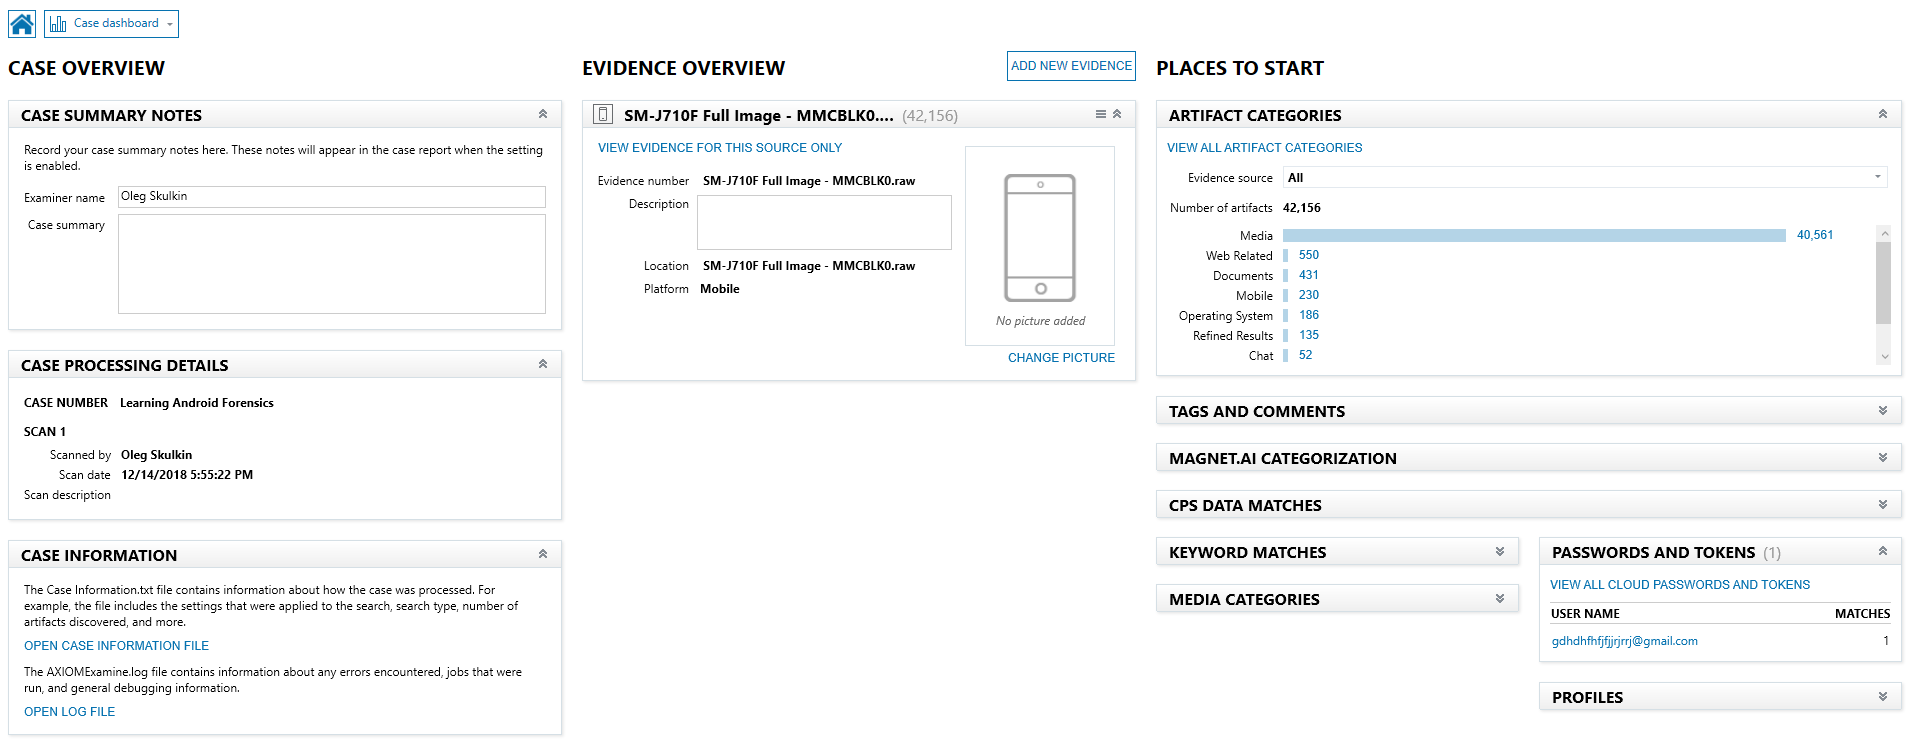Select the Media artifacts bar

pyautogui.click(x=1534, y=235)
